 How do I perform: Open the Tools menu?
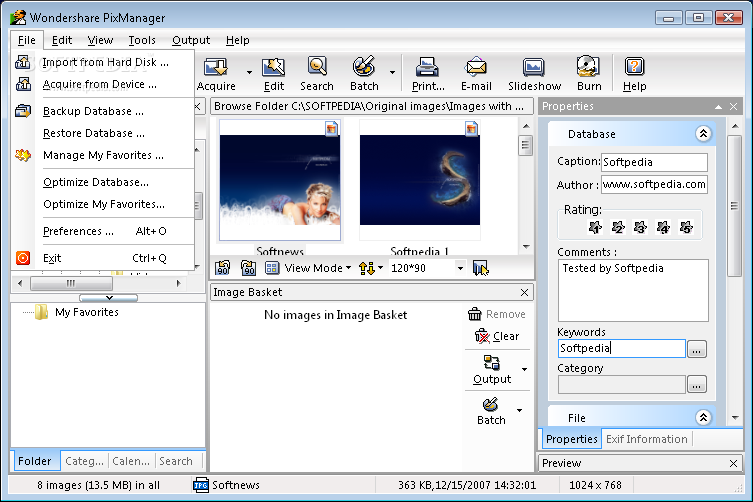tap(142, 40)
